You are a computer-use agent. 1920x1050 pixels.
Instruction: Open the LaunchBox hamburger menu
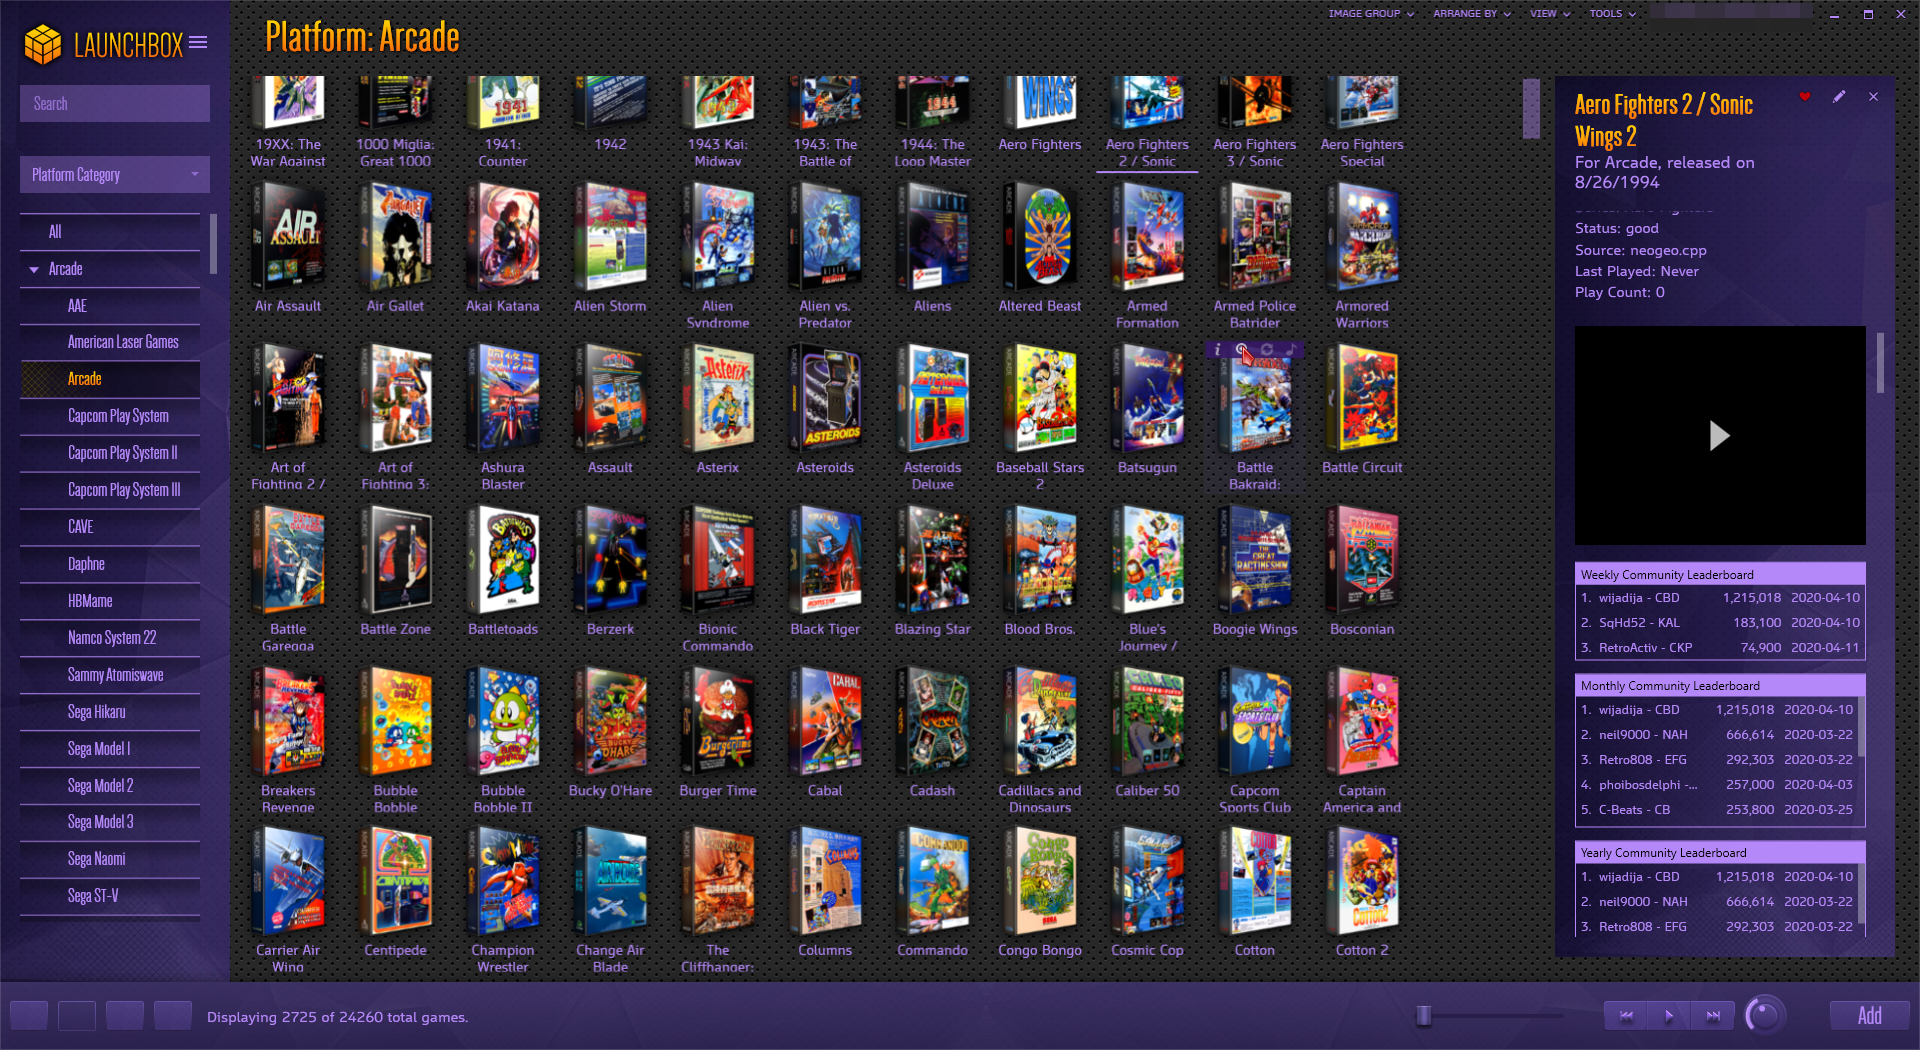click(198, 42)
